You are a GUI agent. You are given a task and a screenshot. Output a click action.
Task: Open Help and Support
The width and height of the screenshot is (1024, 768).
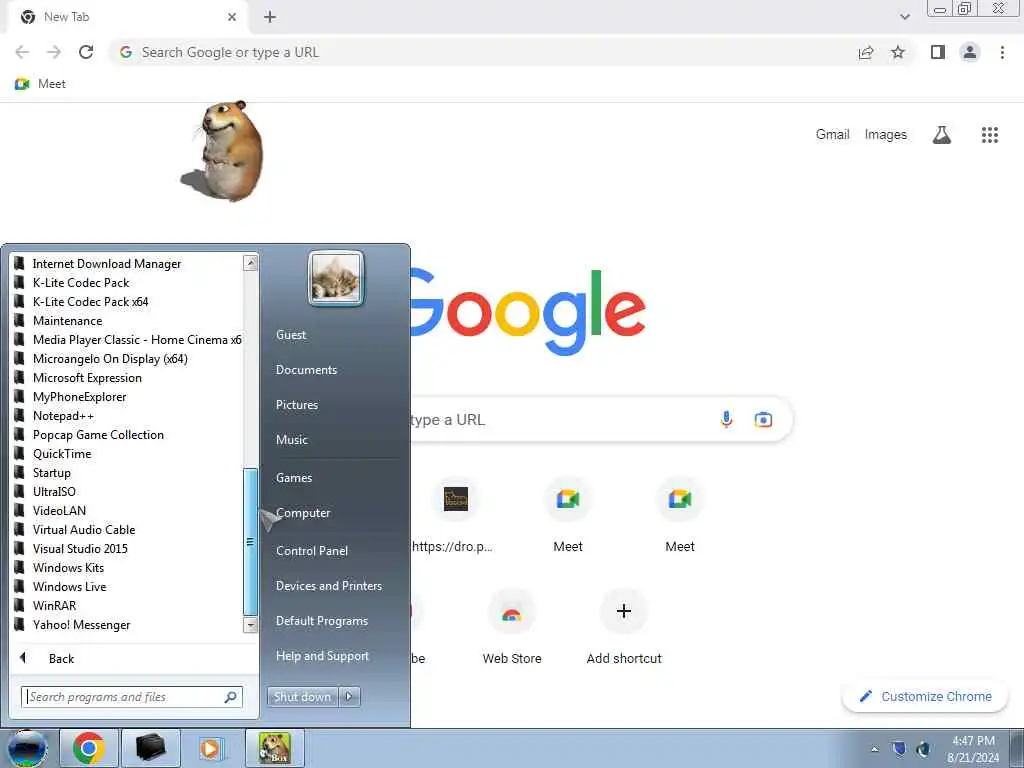323,656
